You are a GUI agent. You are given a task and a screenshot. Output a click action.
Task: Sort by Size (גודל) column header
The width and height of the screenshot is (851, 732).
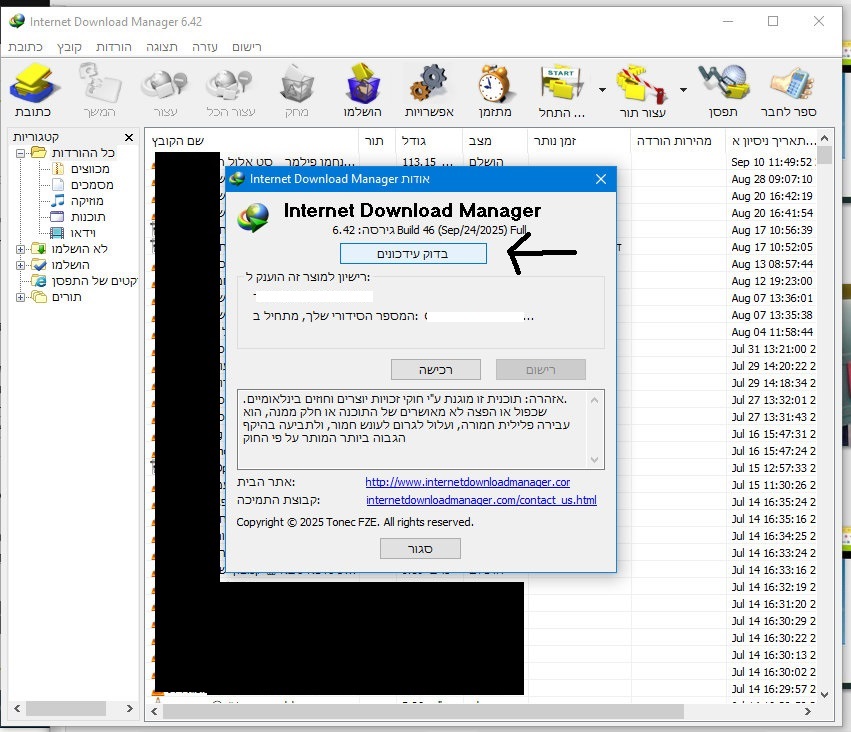pos(429,141)
